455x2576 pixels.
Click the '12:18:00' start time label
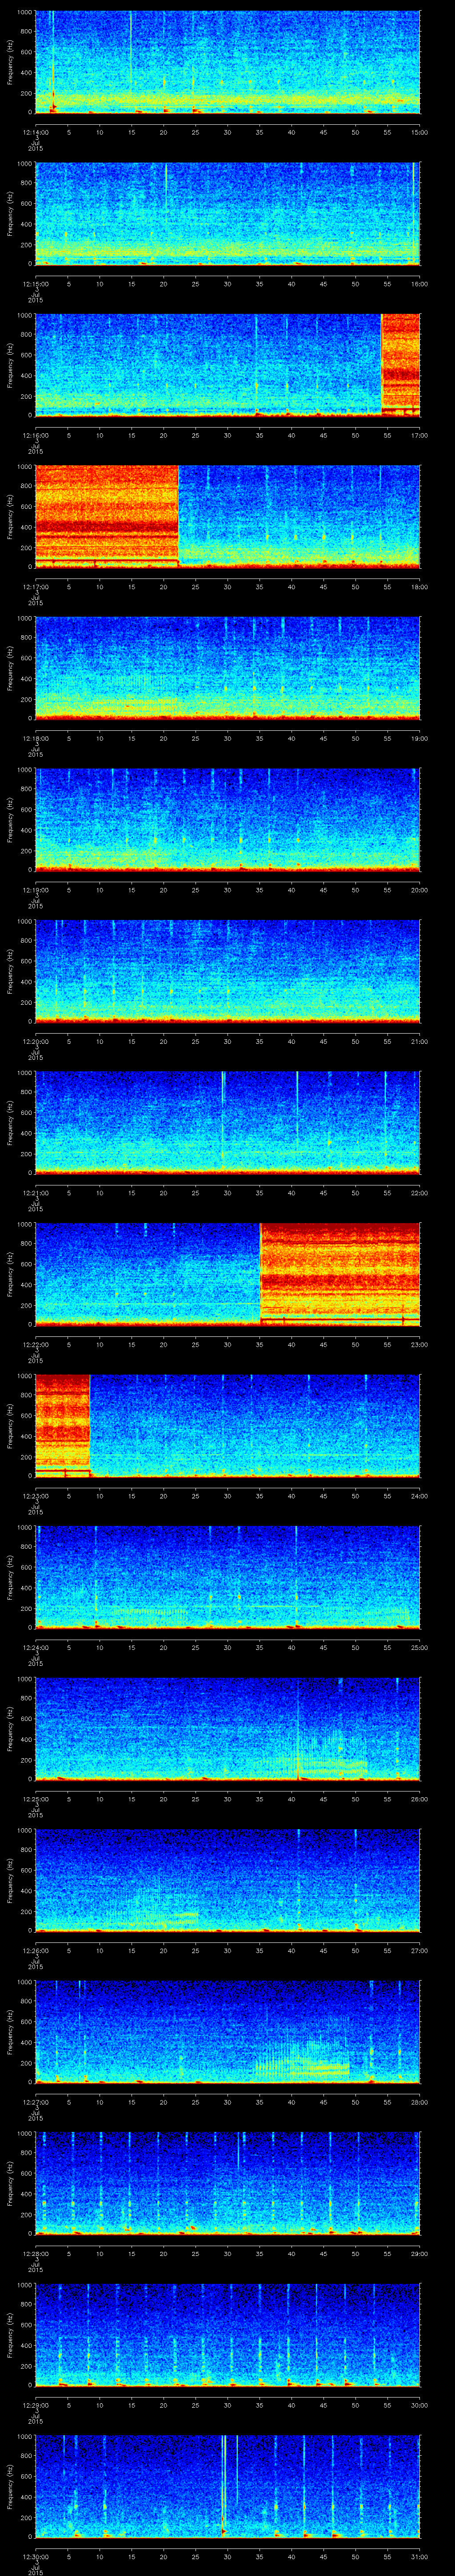[x=35, y=738]
